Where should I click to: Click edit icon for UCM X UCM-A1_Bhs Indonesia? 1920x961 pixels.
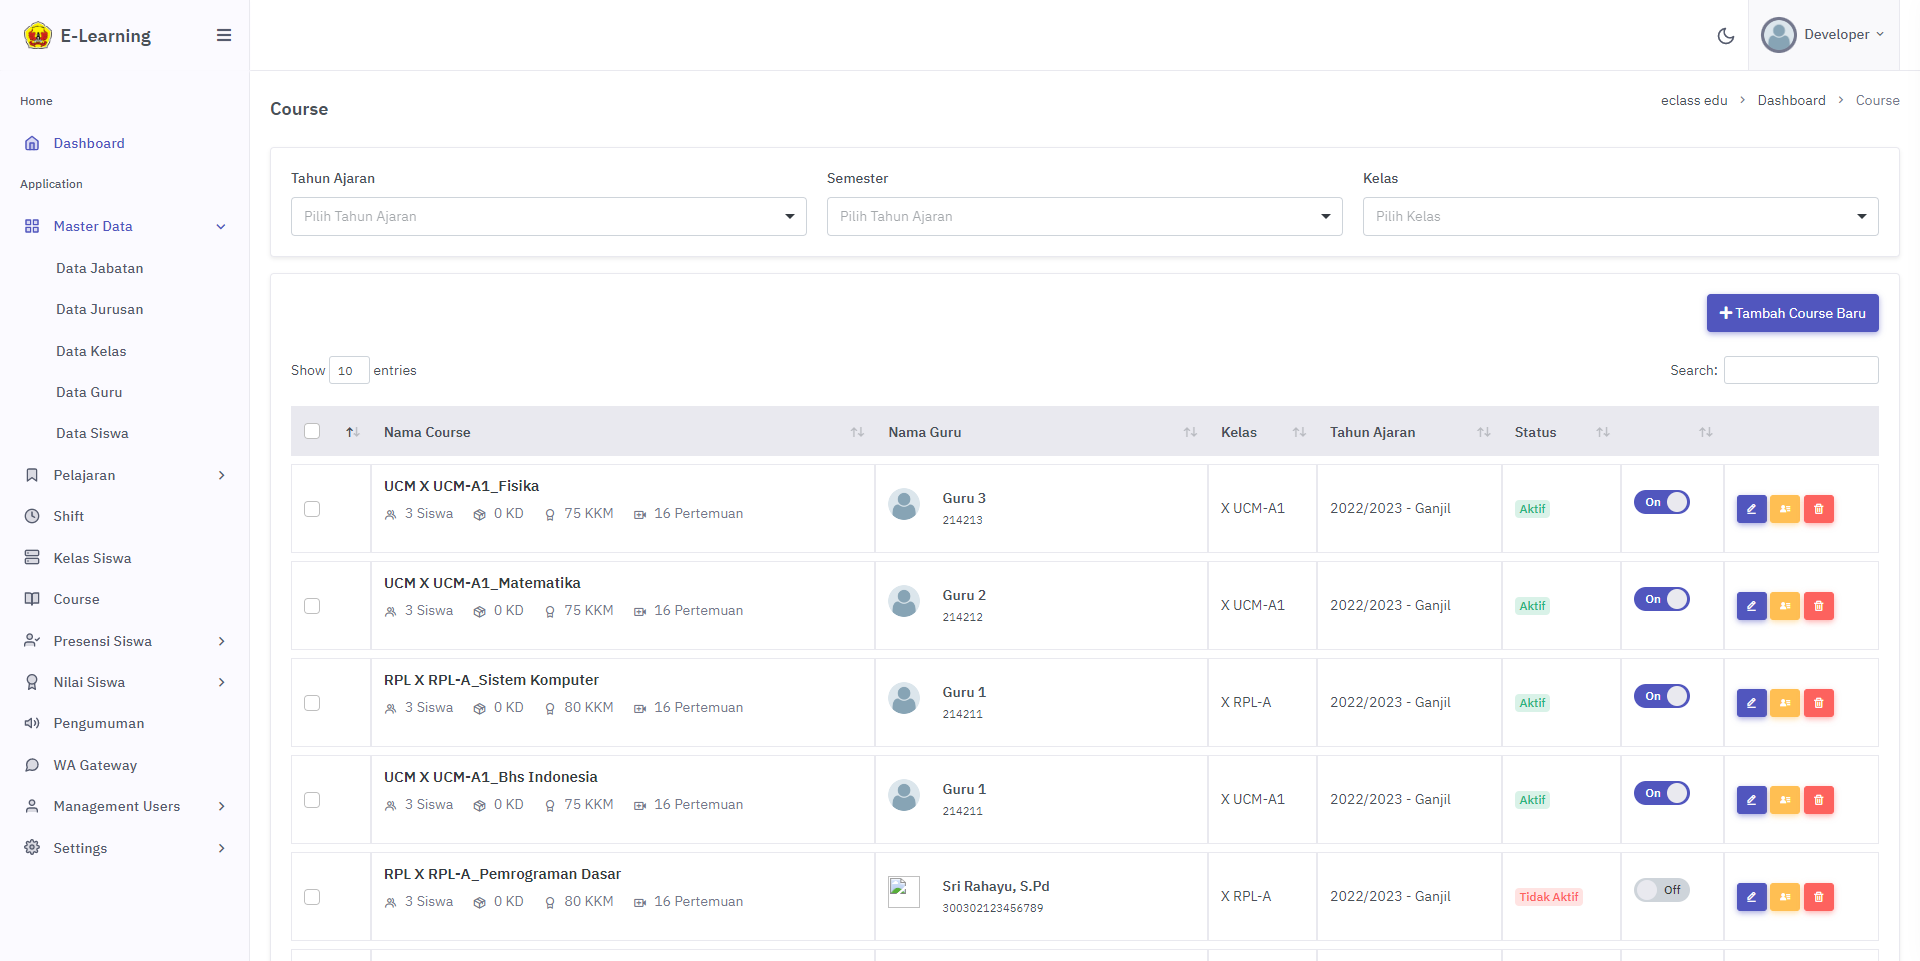[1751, 800]
